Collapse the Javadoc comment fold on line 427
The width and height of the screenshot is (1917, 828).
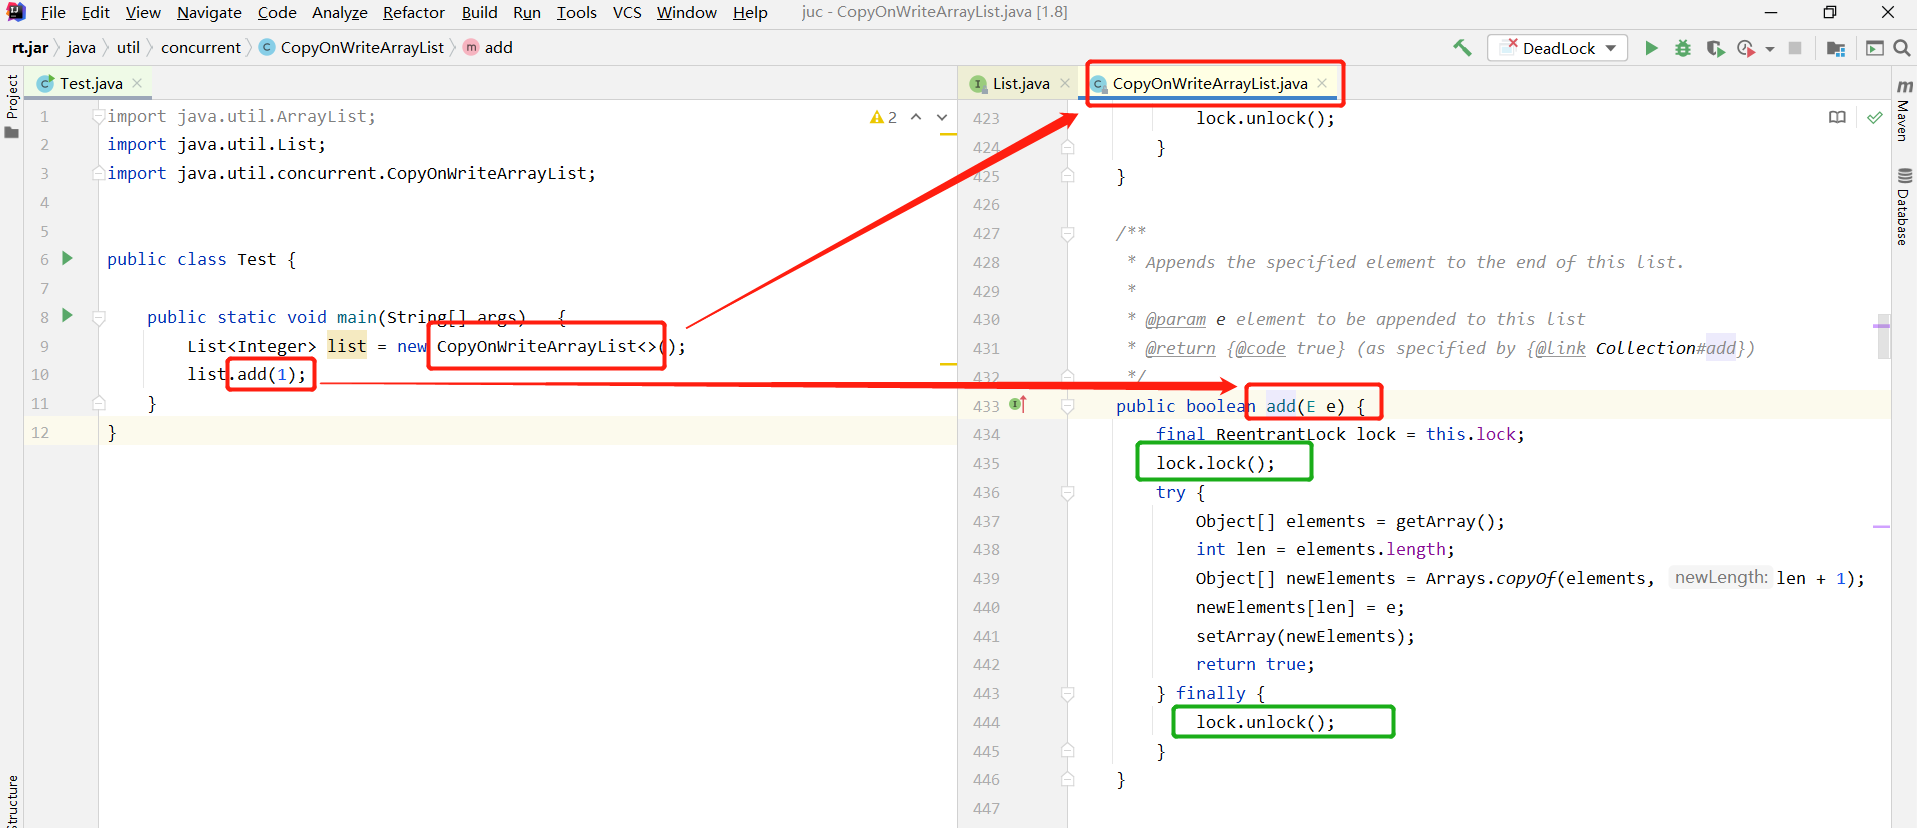[1067, 233]
